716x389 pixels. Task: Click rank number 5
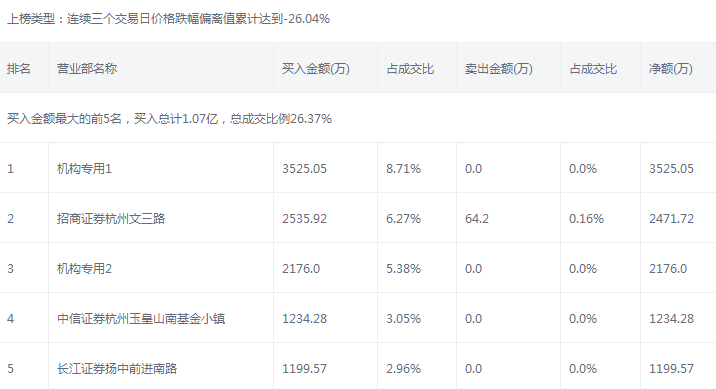point(11,368)
